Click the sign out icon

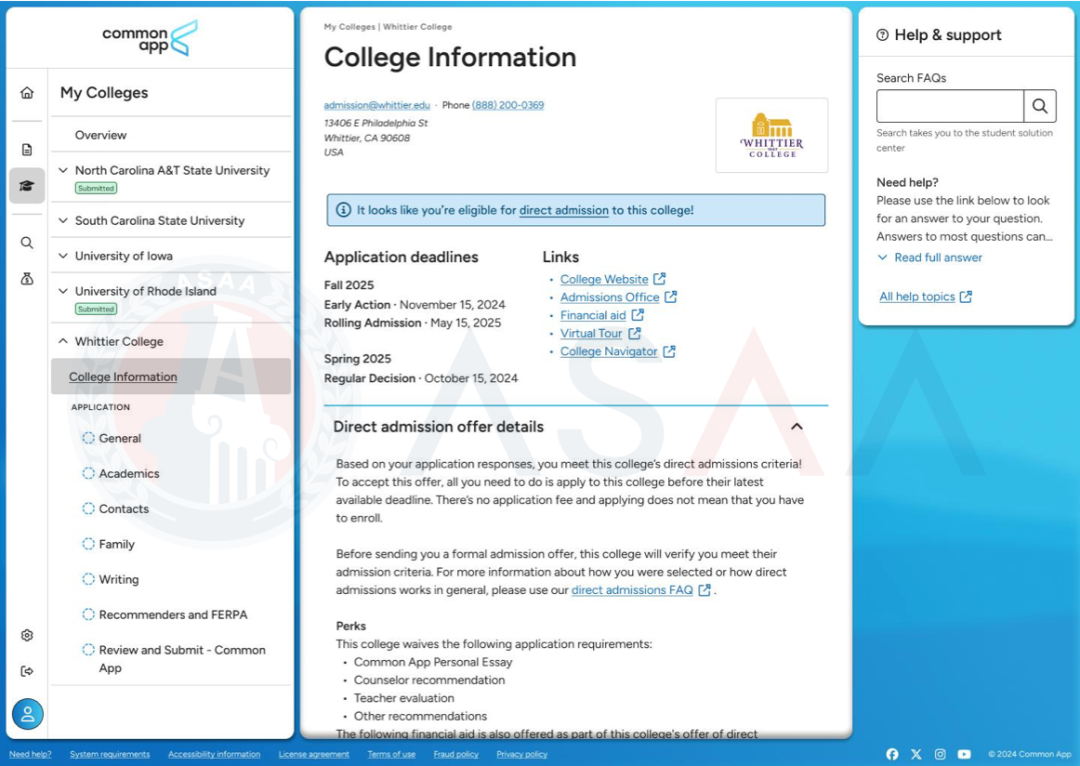27,671
